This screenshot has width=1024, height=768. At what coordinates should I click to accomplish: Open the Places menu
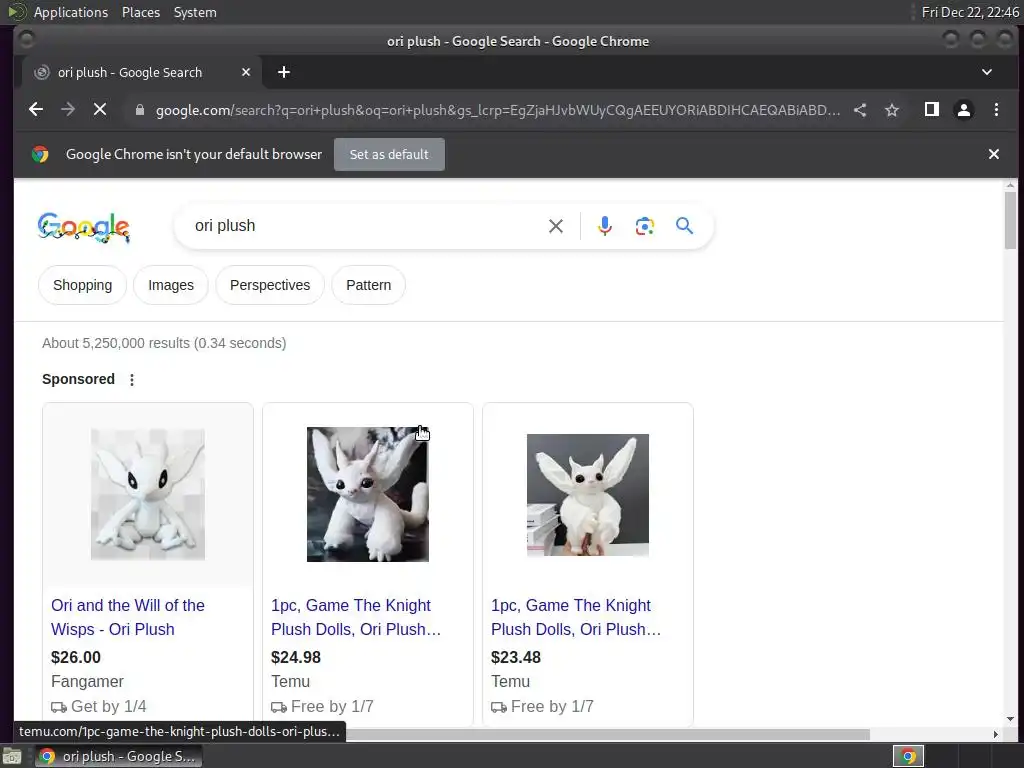[140, 12]
